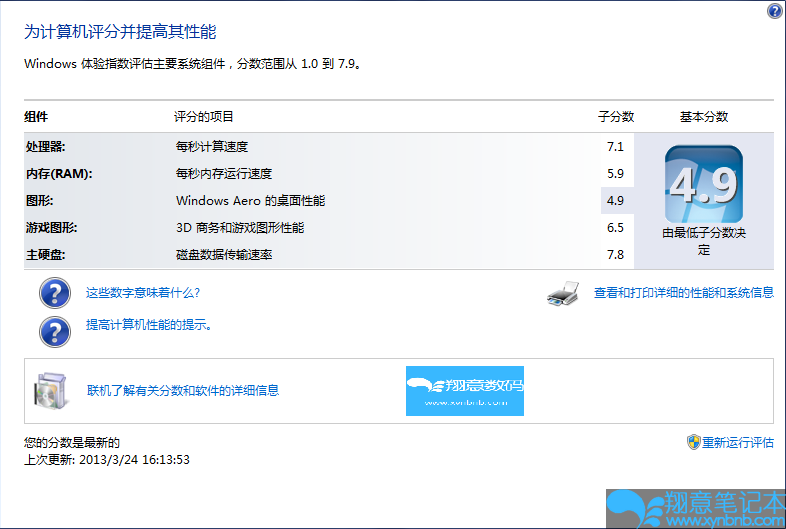This screenshot has width=786, height=529.
Task: Select the 处理器 row label
Action: (46, 147)
